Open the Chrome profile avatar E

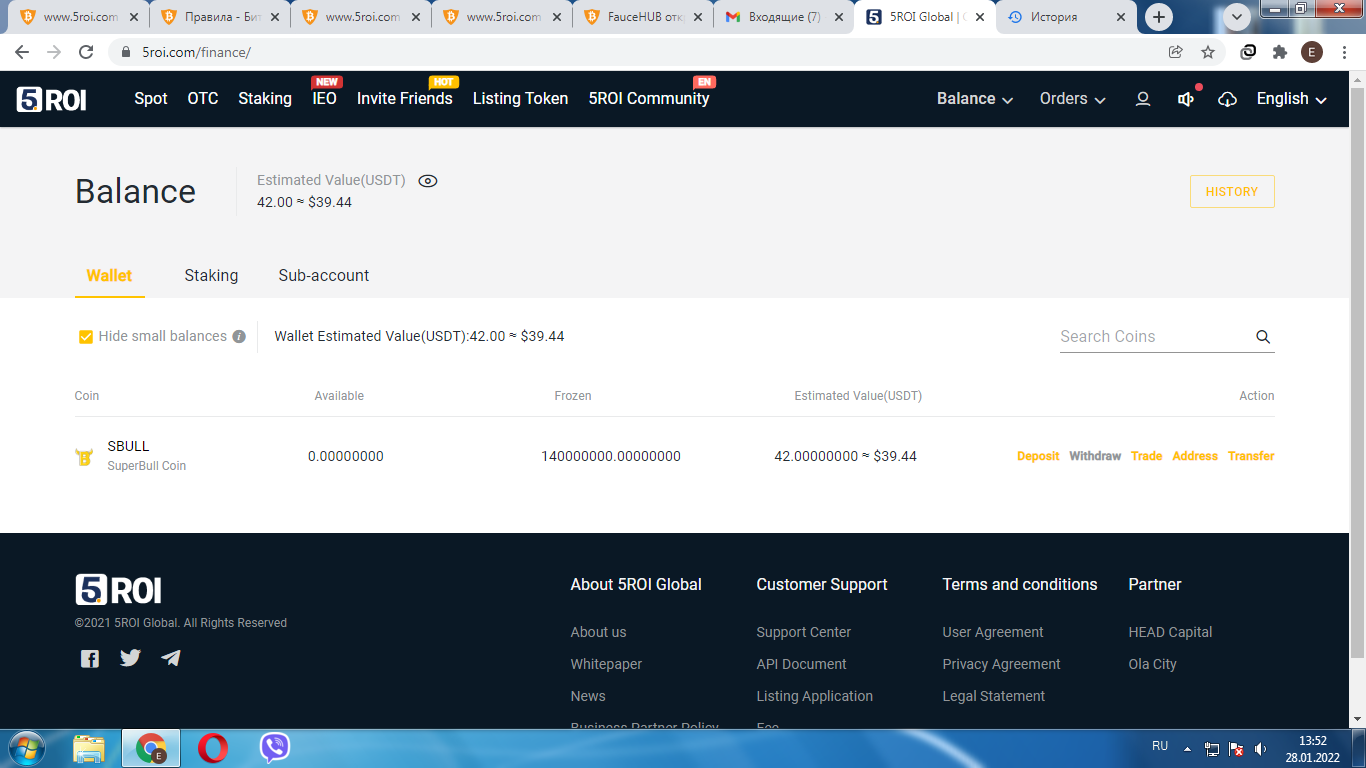1312,52
